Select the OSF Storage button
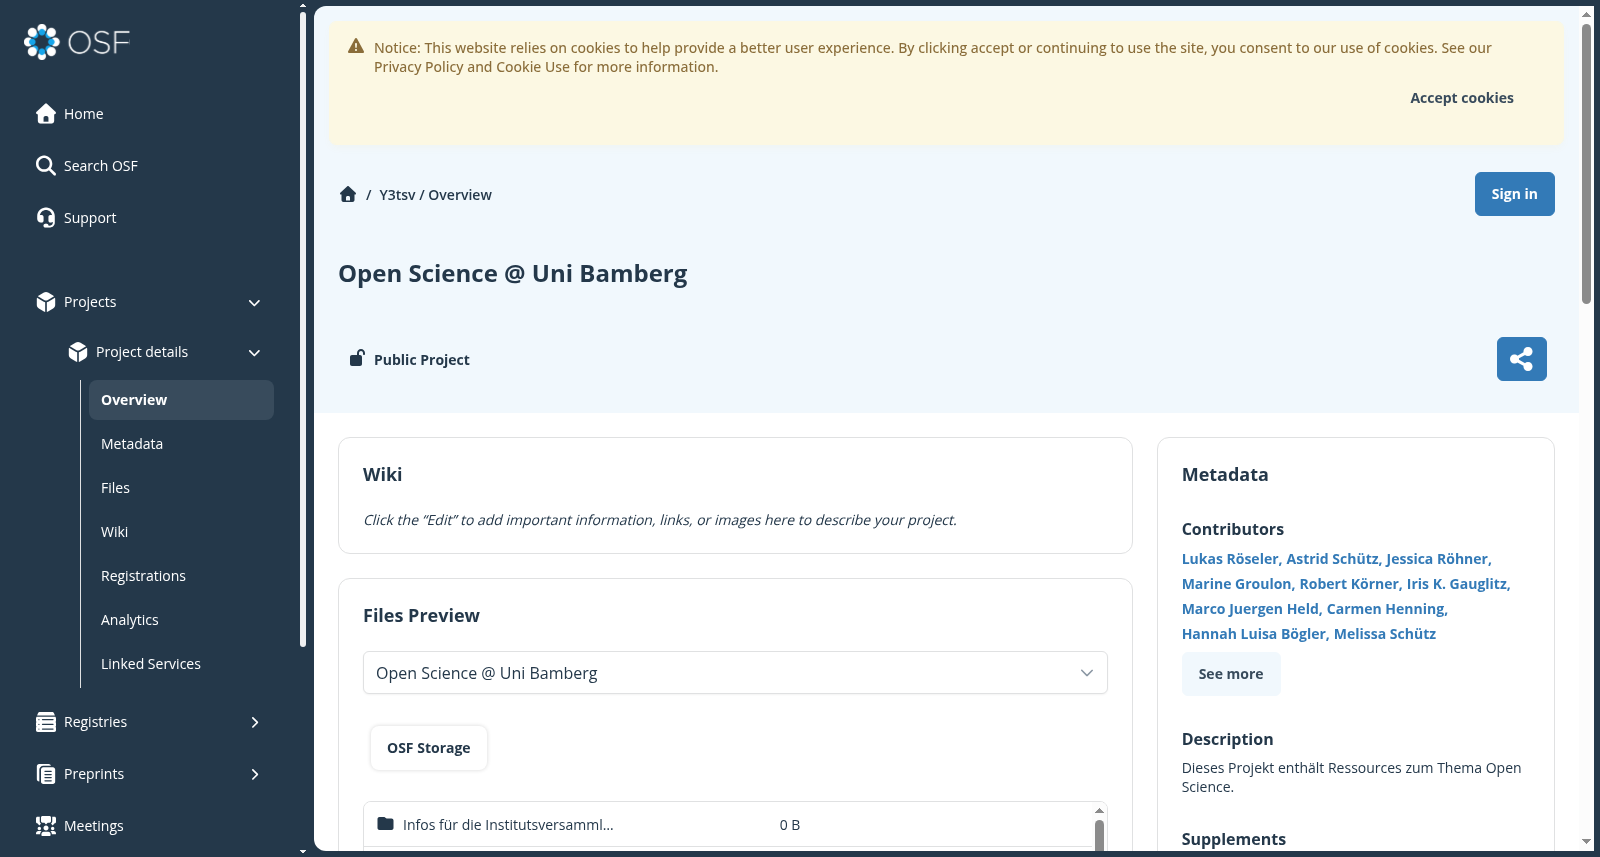Image resolution: width=1600 pixels, height=857 pixels. click(x=429, y=748)
